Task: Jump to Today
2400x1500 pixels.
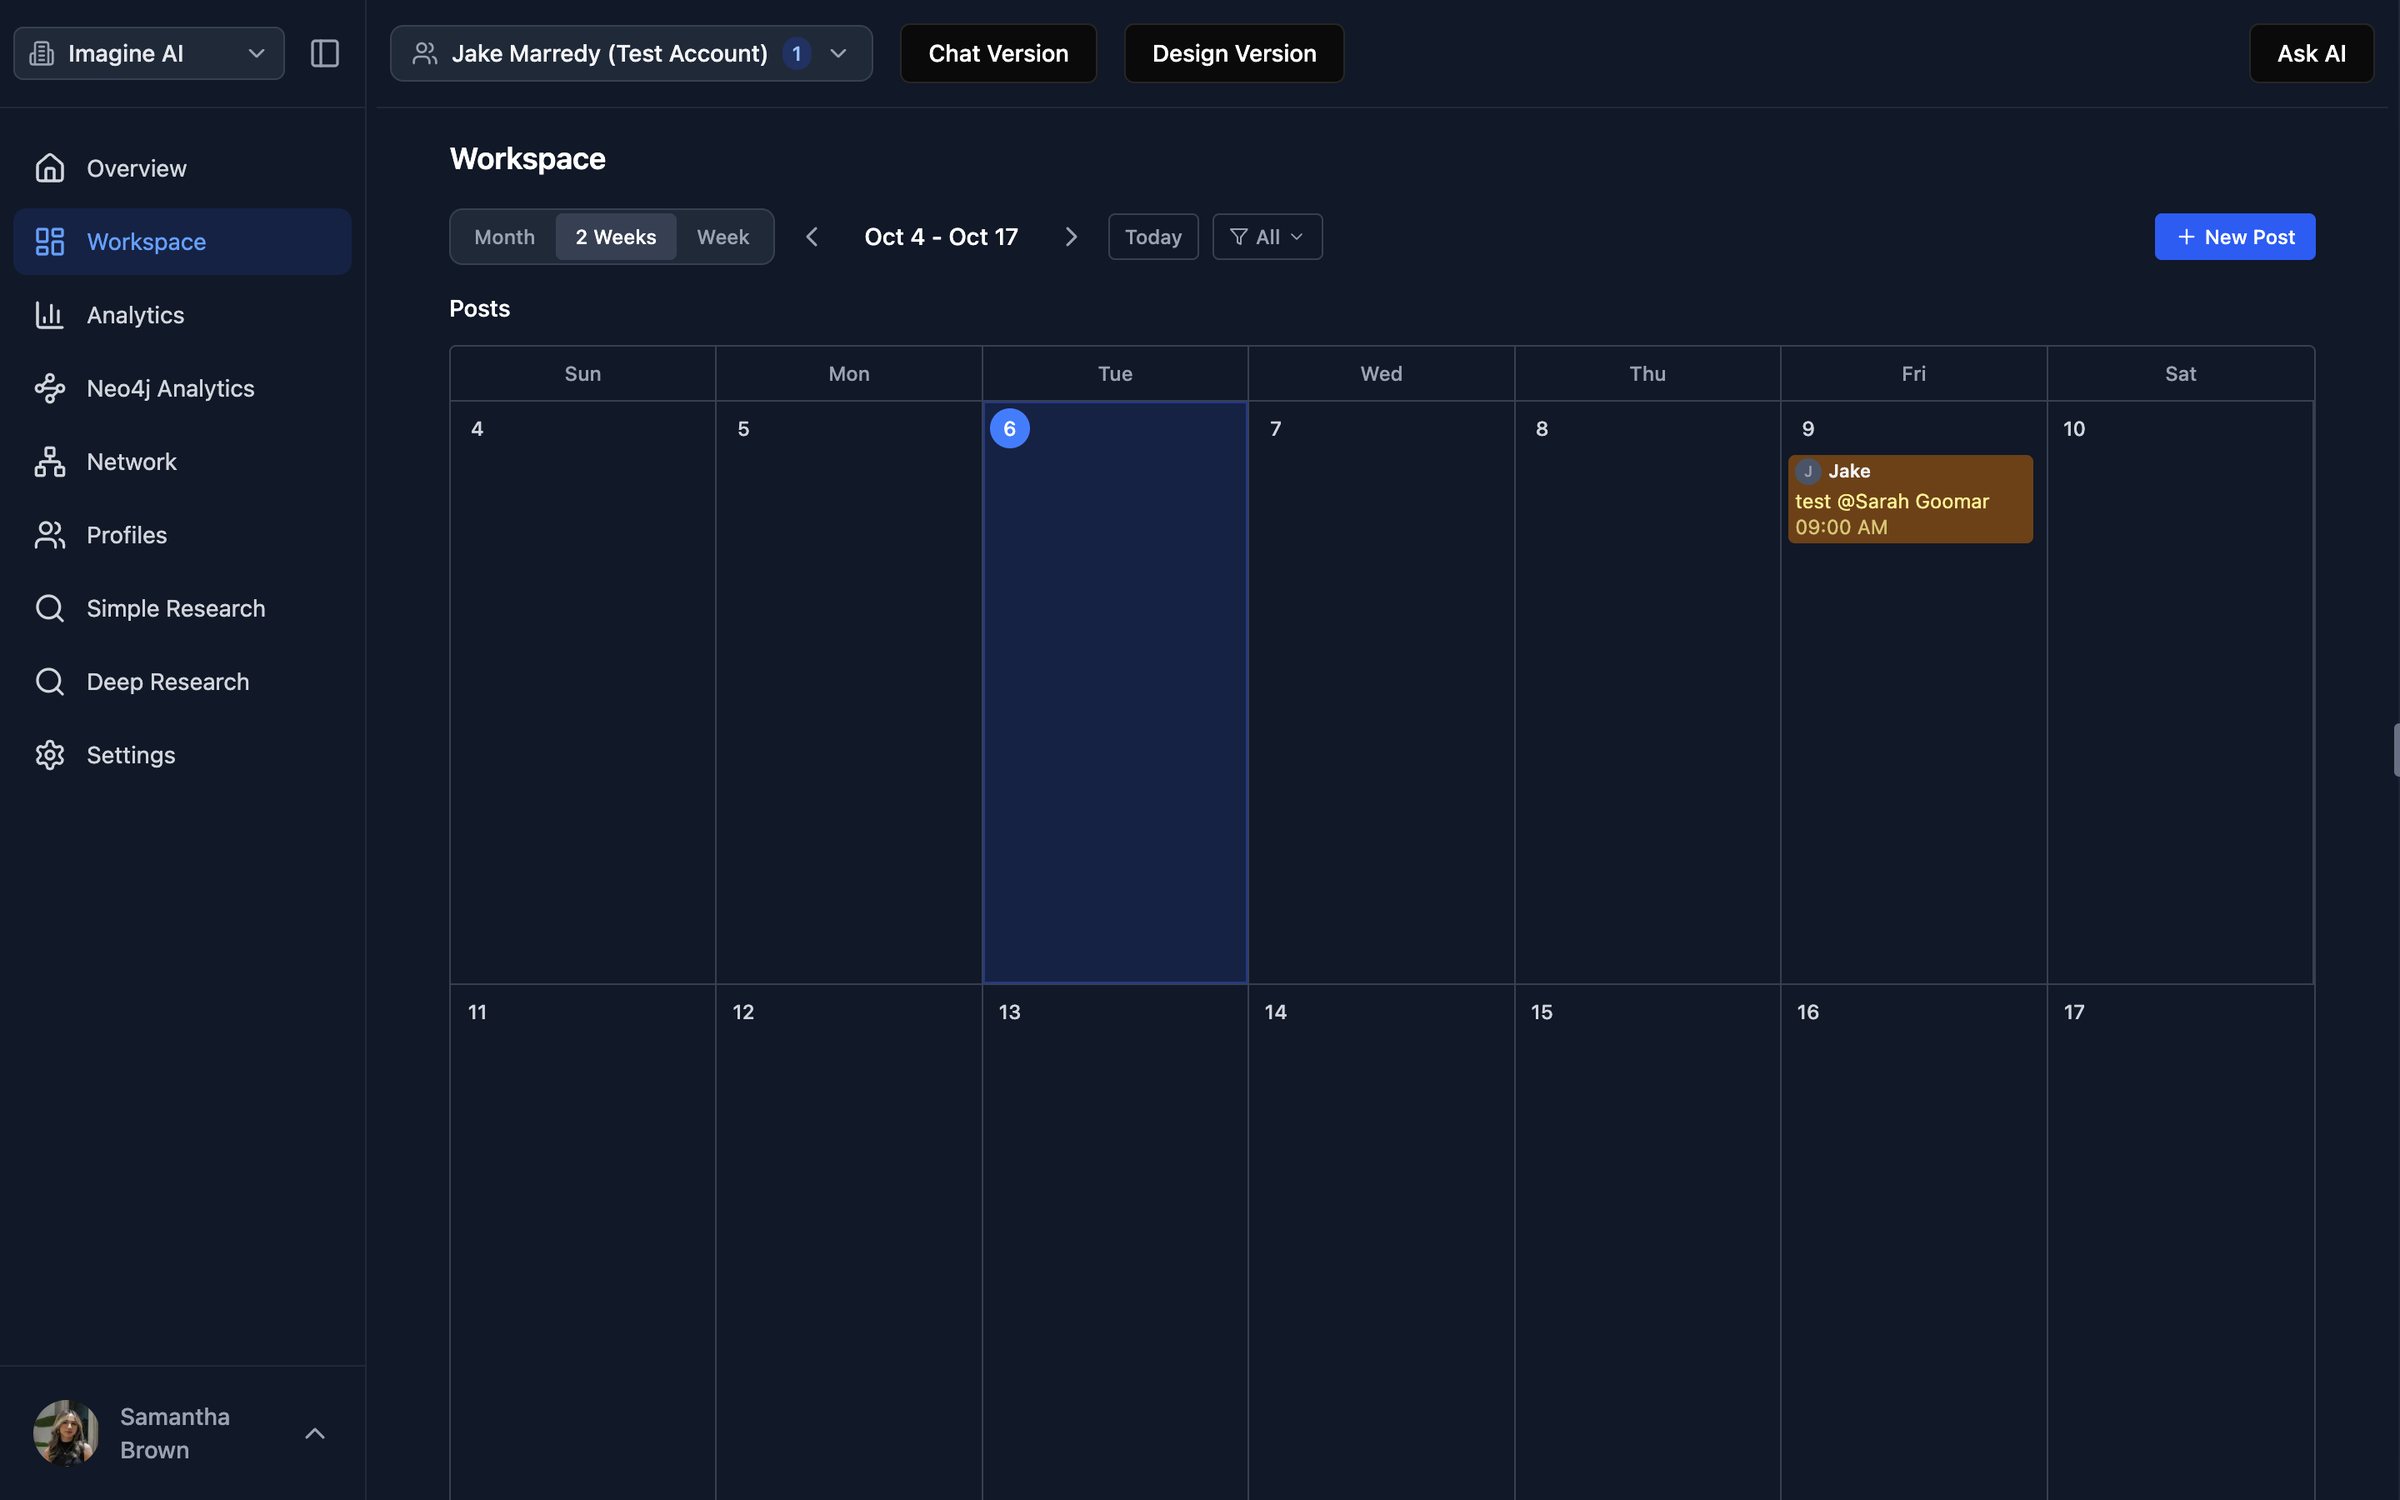Action: point(1153,237)
